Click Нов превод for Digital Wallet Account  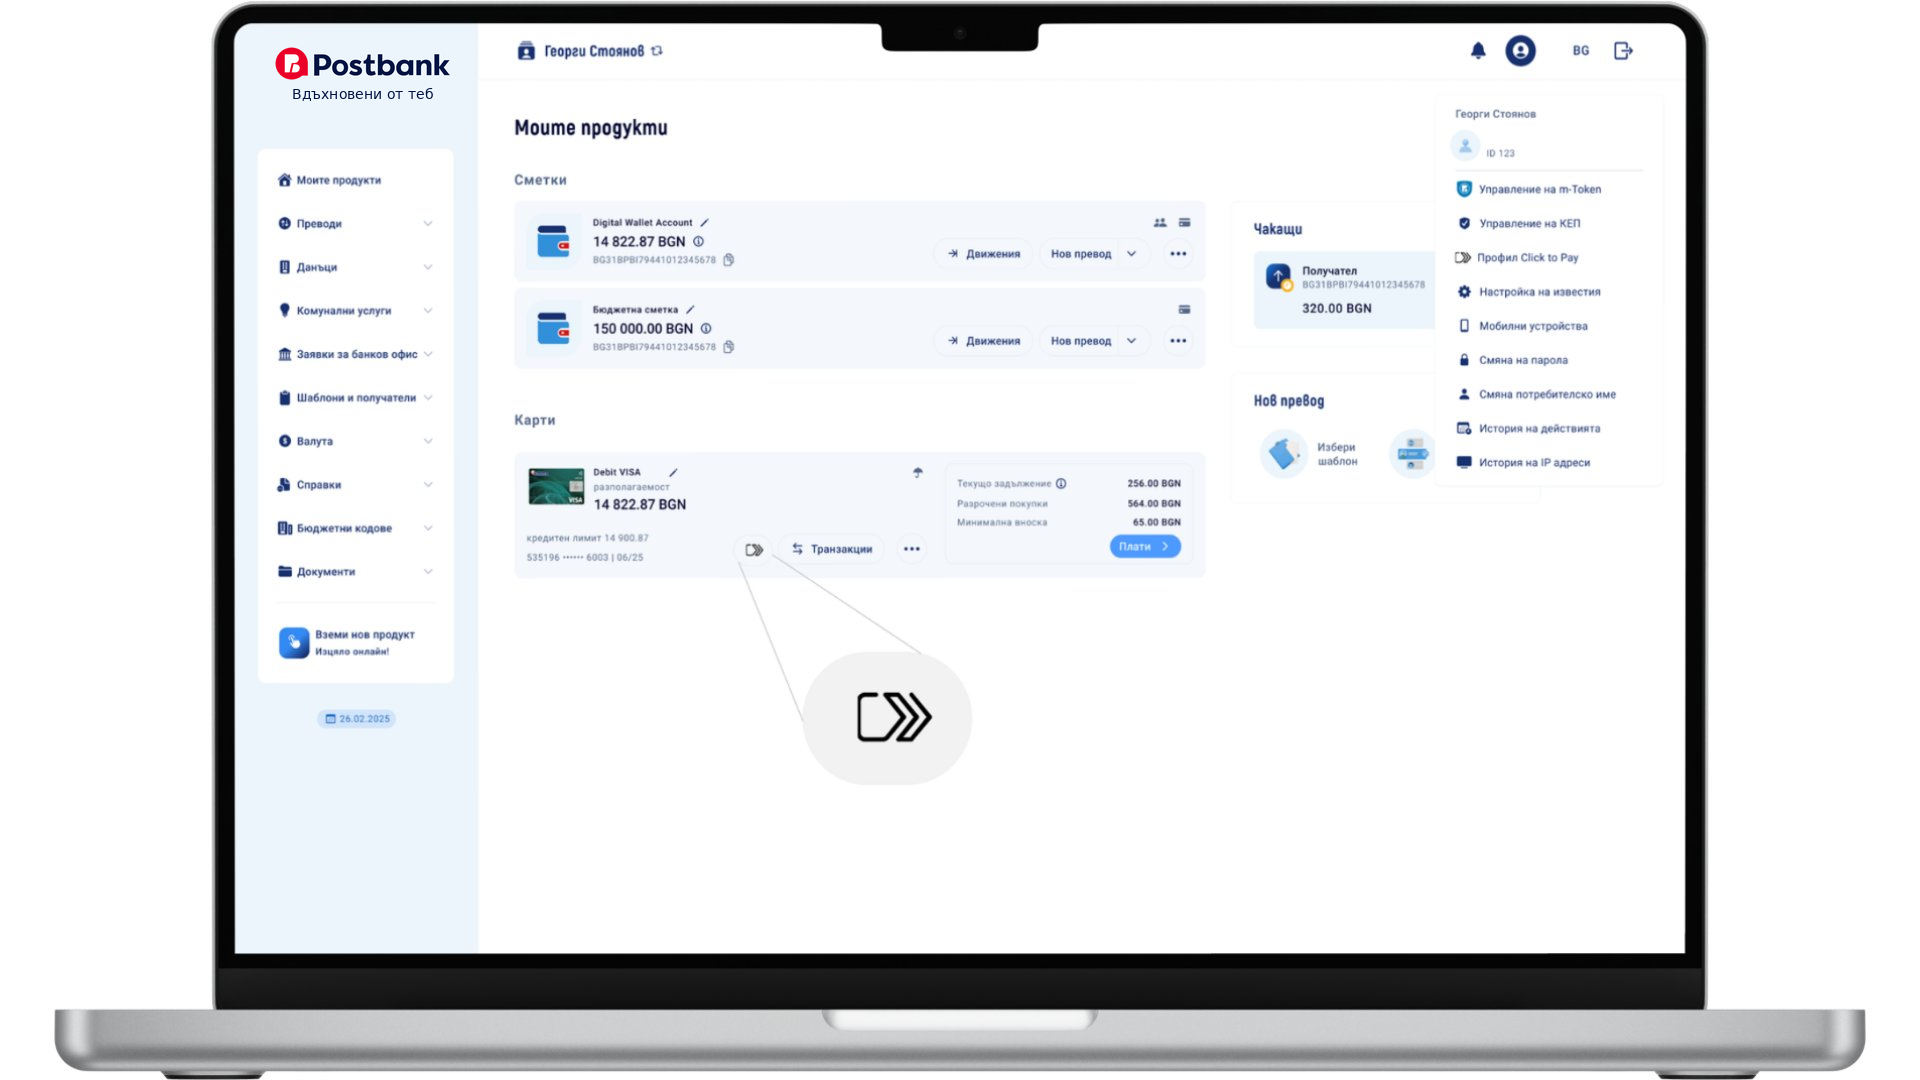pos(1081,254)
